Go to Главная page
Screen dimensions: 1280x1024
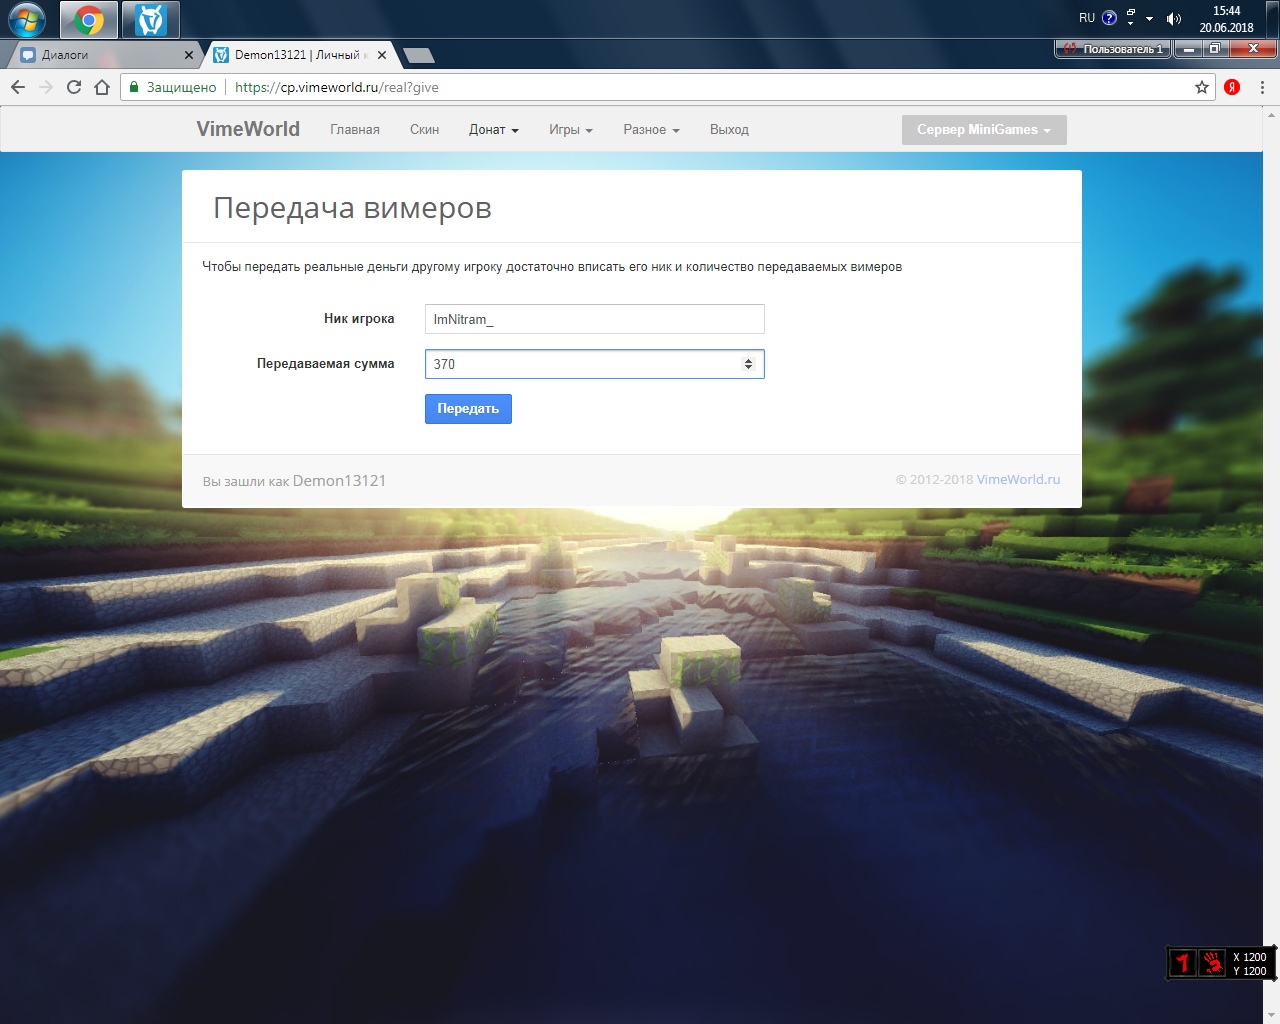pyautogui.click(x=355, y=130)
